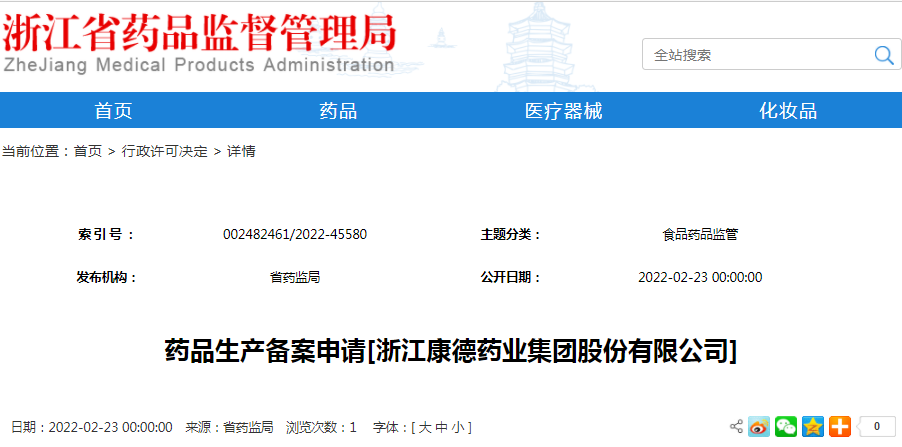Click the share icon near page footer

[736, 426]
